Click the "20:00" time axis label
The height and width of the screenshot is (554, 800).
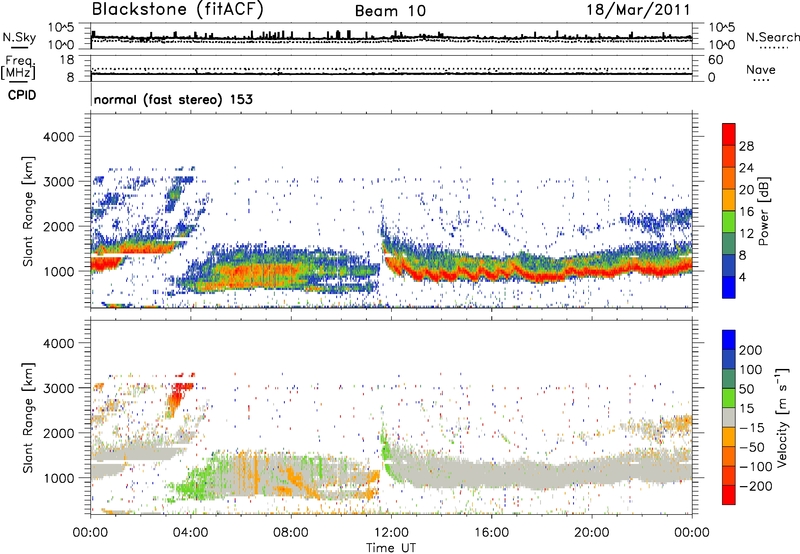point(592,533)
